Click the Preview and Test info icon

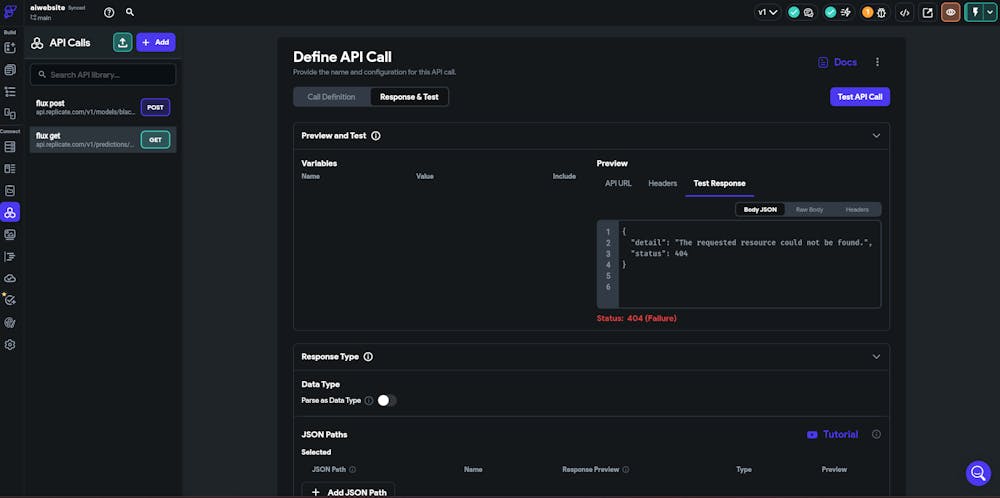pos(376,136)
